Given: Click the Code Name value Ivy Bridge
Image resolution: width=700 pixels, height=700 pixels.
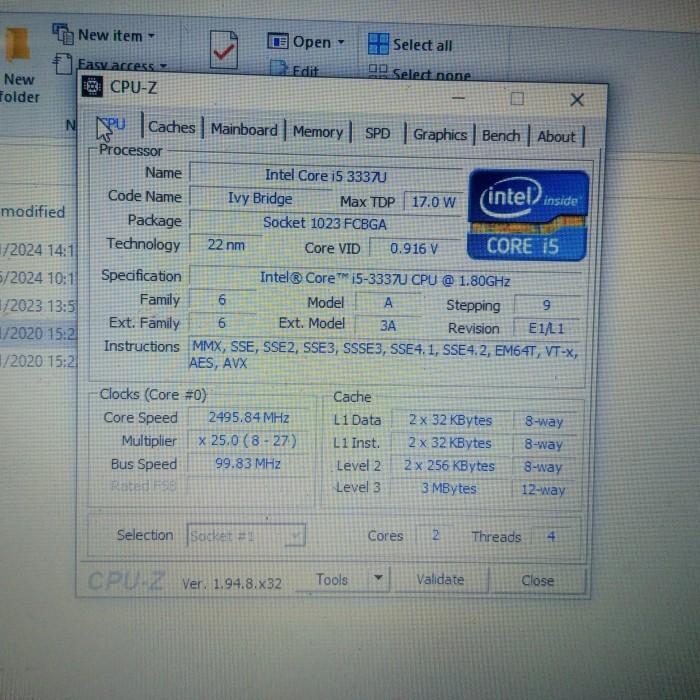Looking at the screenshot, I should click(260, 198).
